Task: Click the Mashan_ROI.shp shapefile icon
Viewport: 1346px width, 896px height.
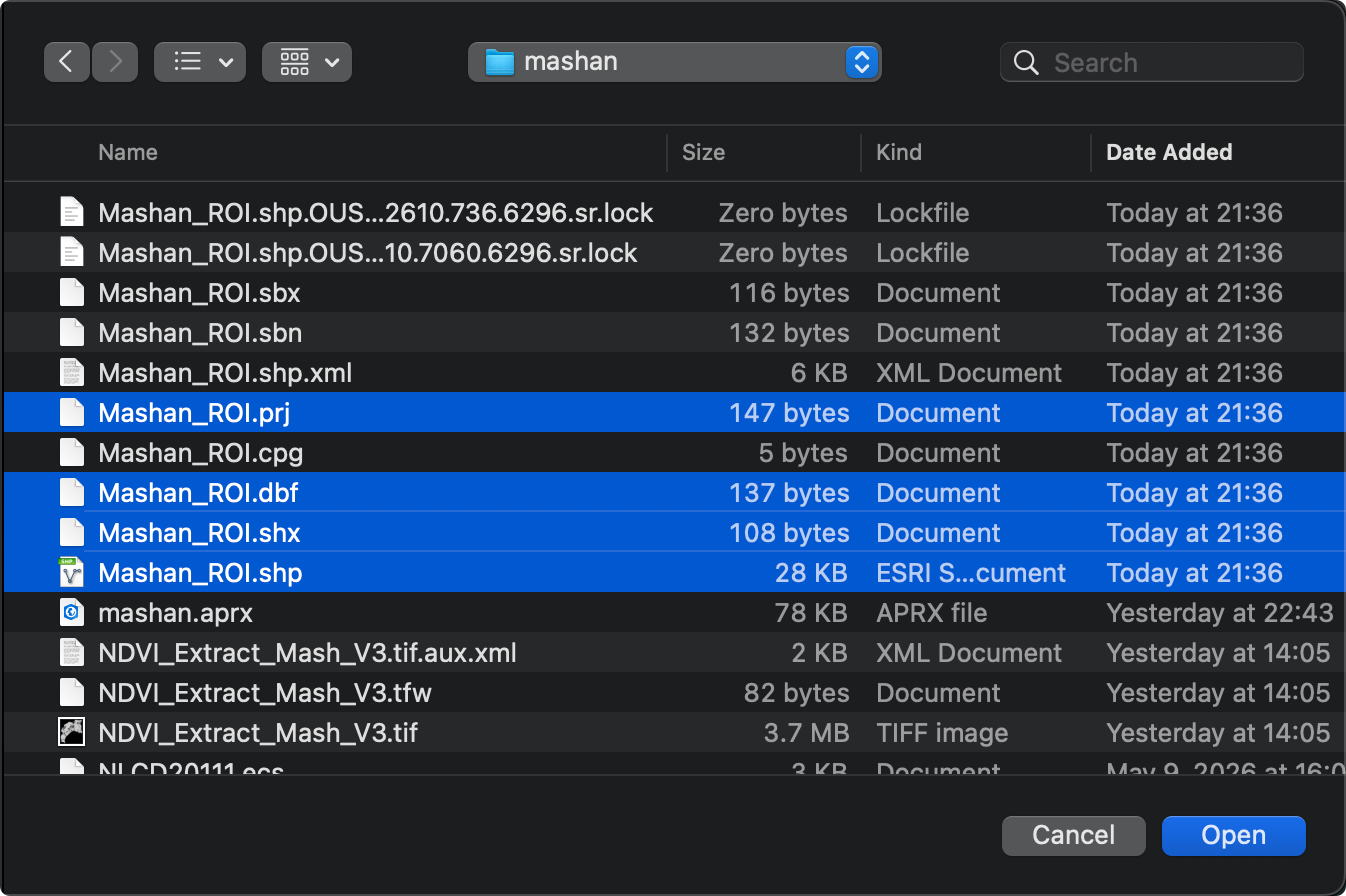Action: click(70, 573)
